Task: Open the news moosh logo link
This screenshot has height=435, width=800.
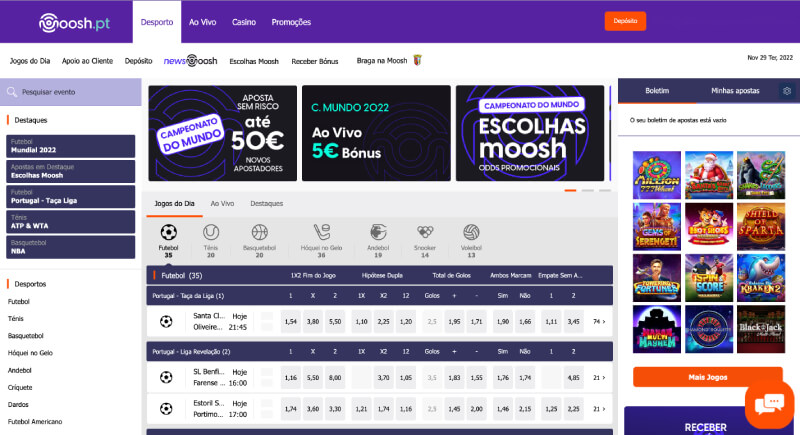Action: pos(190,61)
